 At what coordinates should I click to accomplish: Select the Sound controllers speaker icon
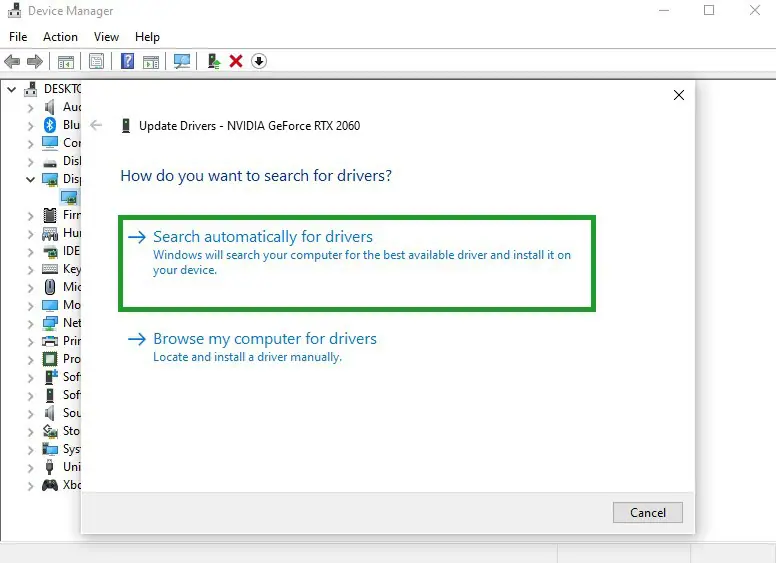pos(49,413)
